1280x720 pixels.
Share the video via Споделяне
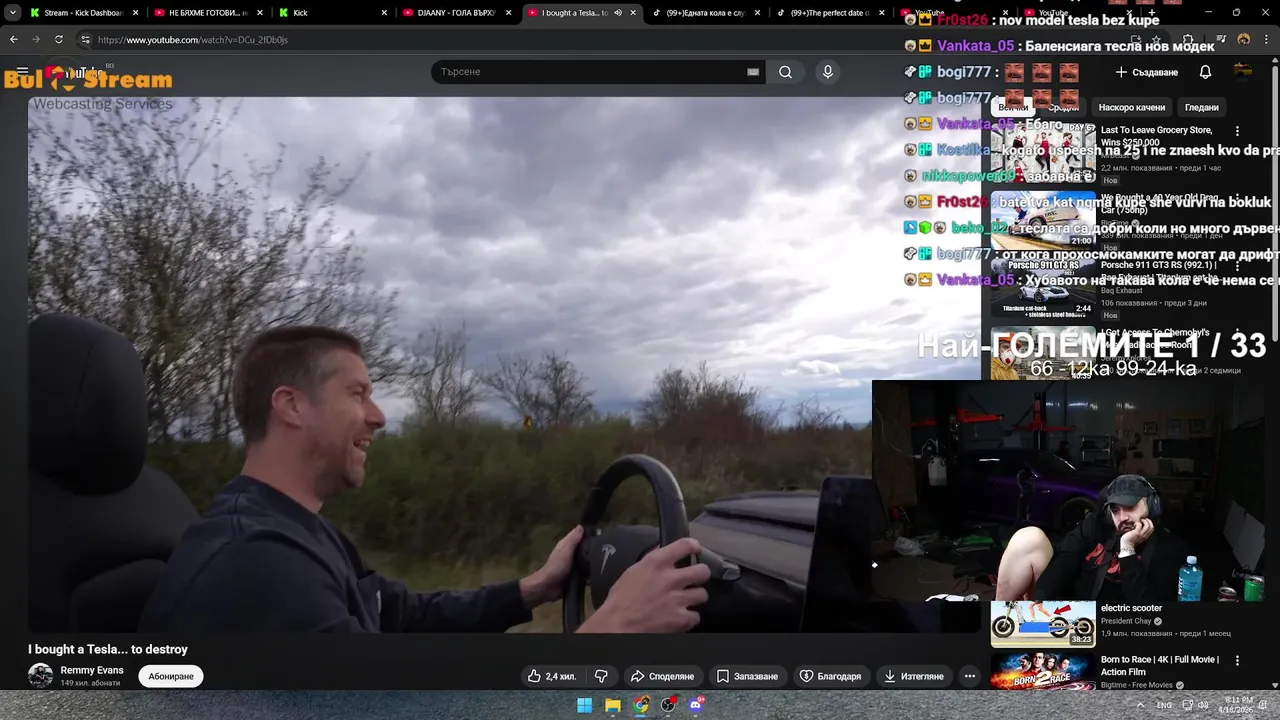coord(662,676)
